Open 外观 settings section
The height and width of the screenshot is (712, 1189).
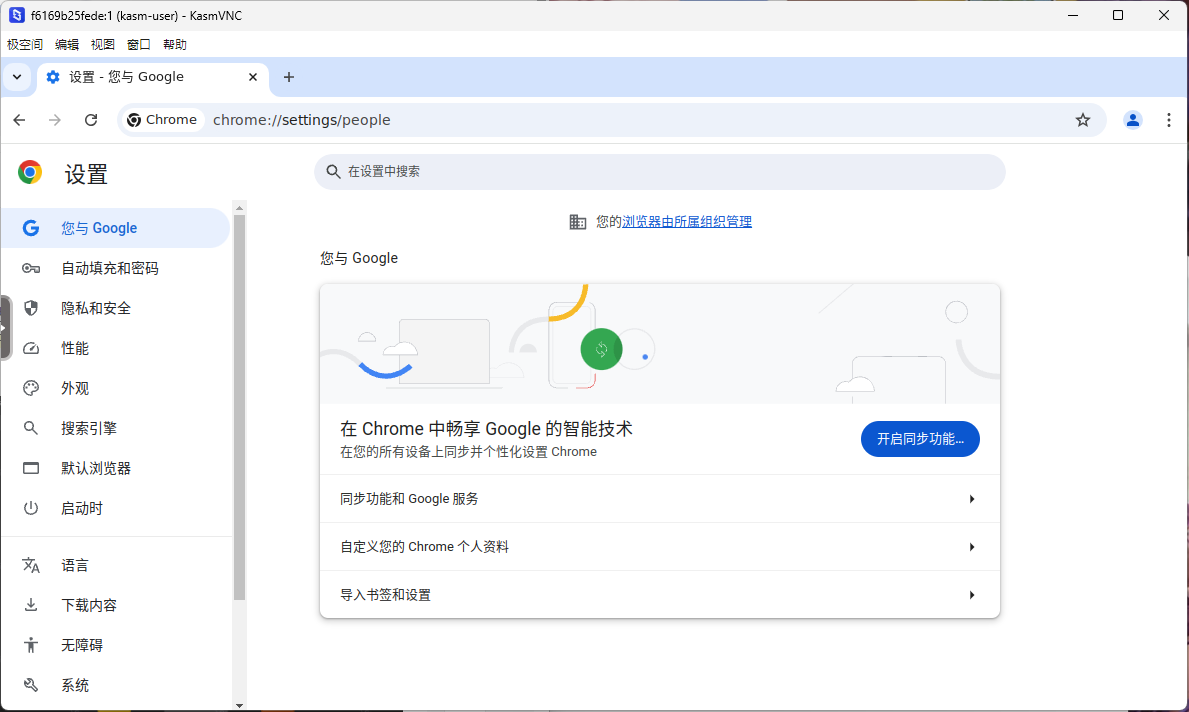pos(115,388)
